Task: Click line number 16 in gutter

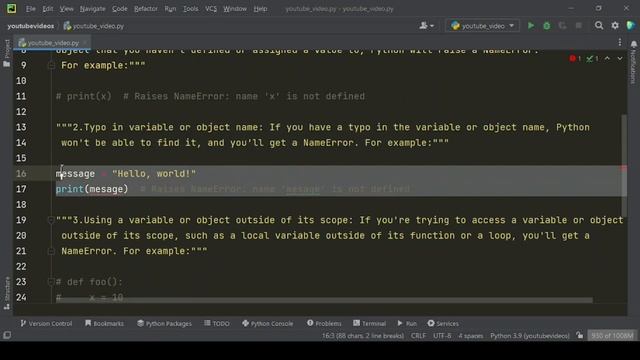Action: click(x=21, y=173)
